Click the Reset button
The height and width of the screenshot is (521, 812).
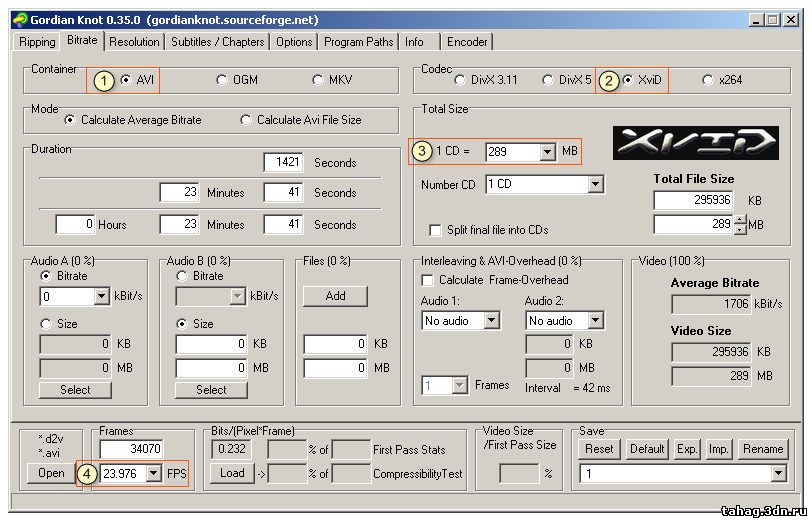599,449
